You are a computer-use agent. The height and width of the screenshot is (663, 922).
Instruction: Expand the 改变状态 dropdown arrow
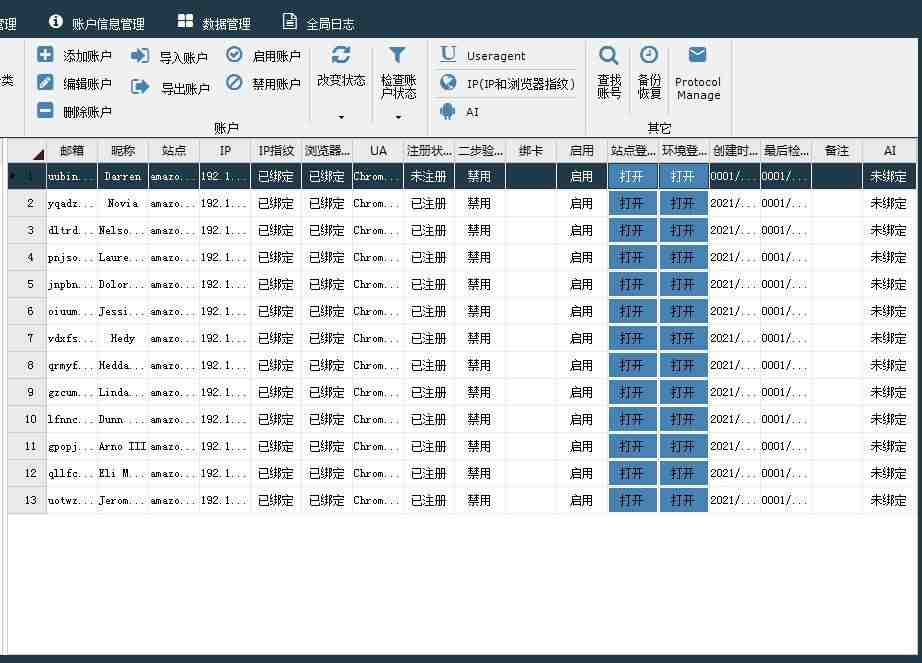(x=341, y=117)
